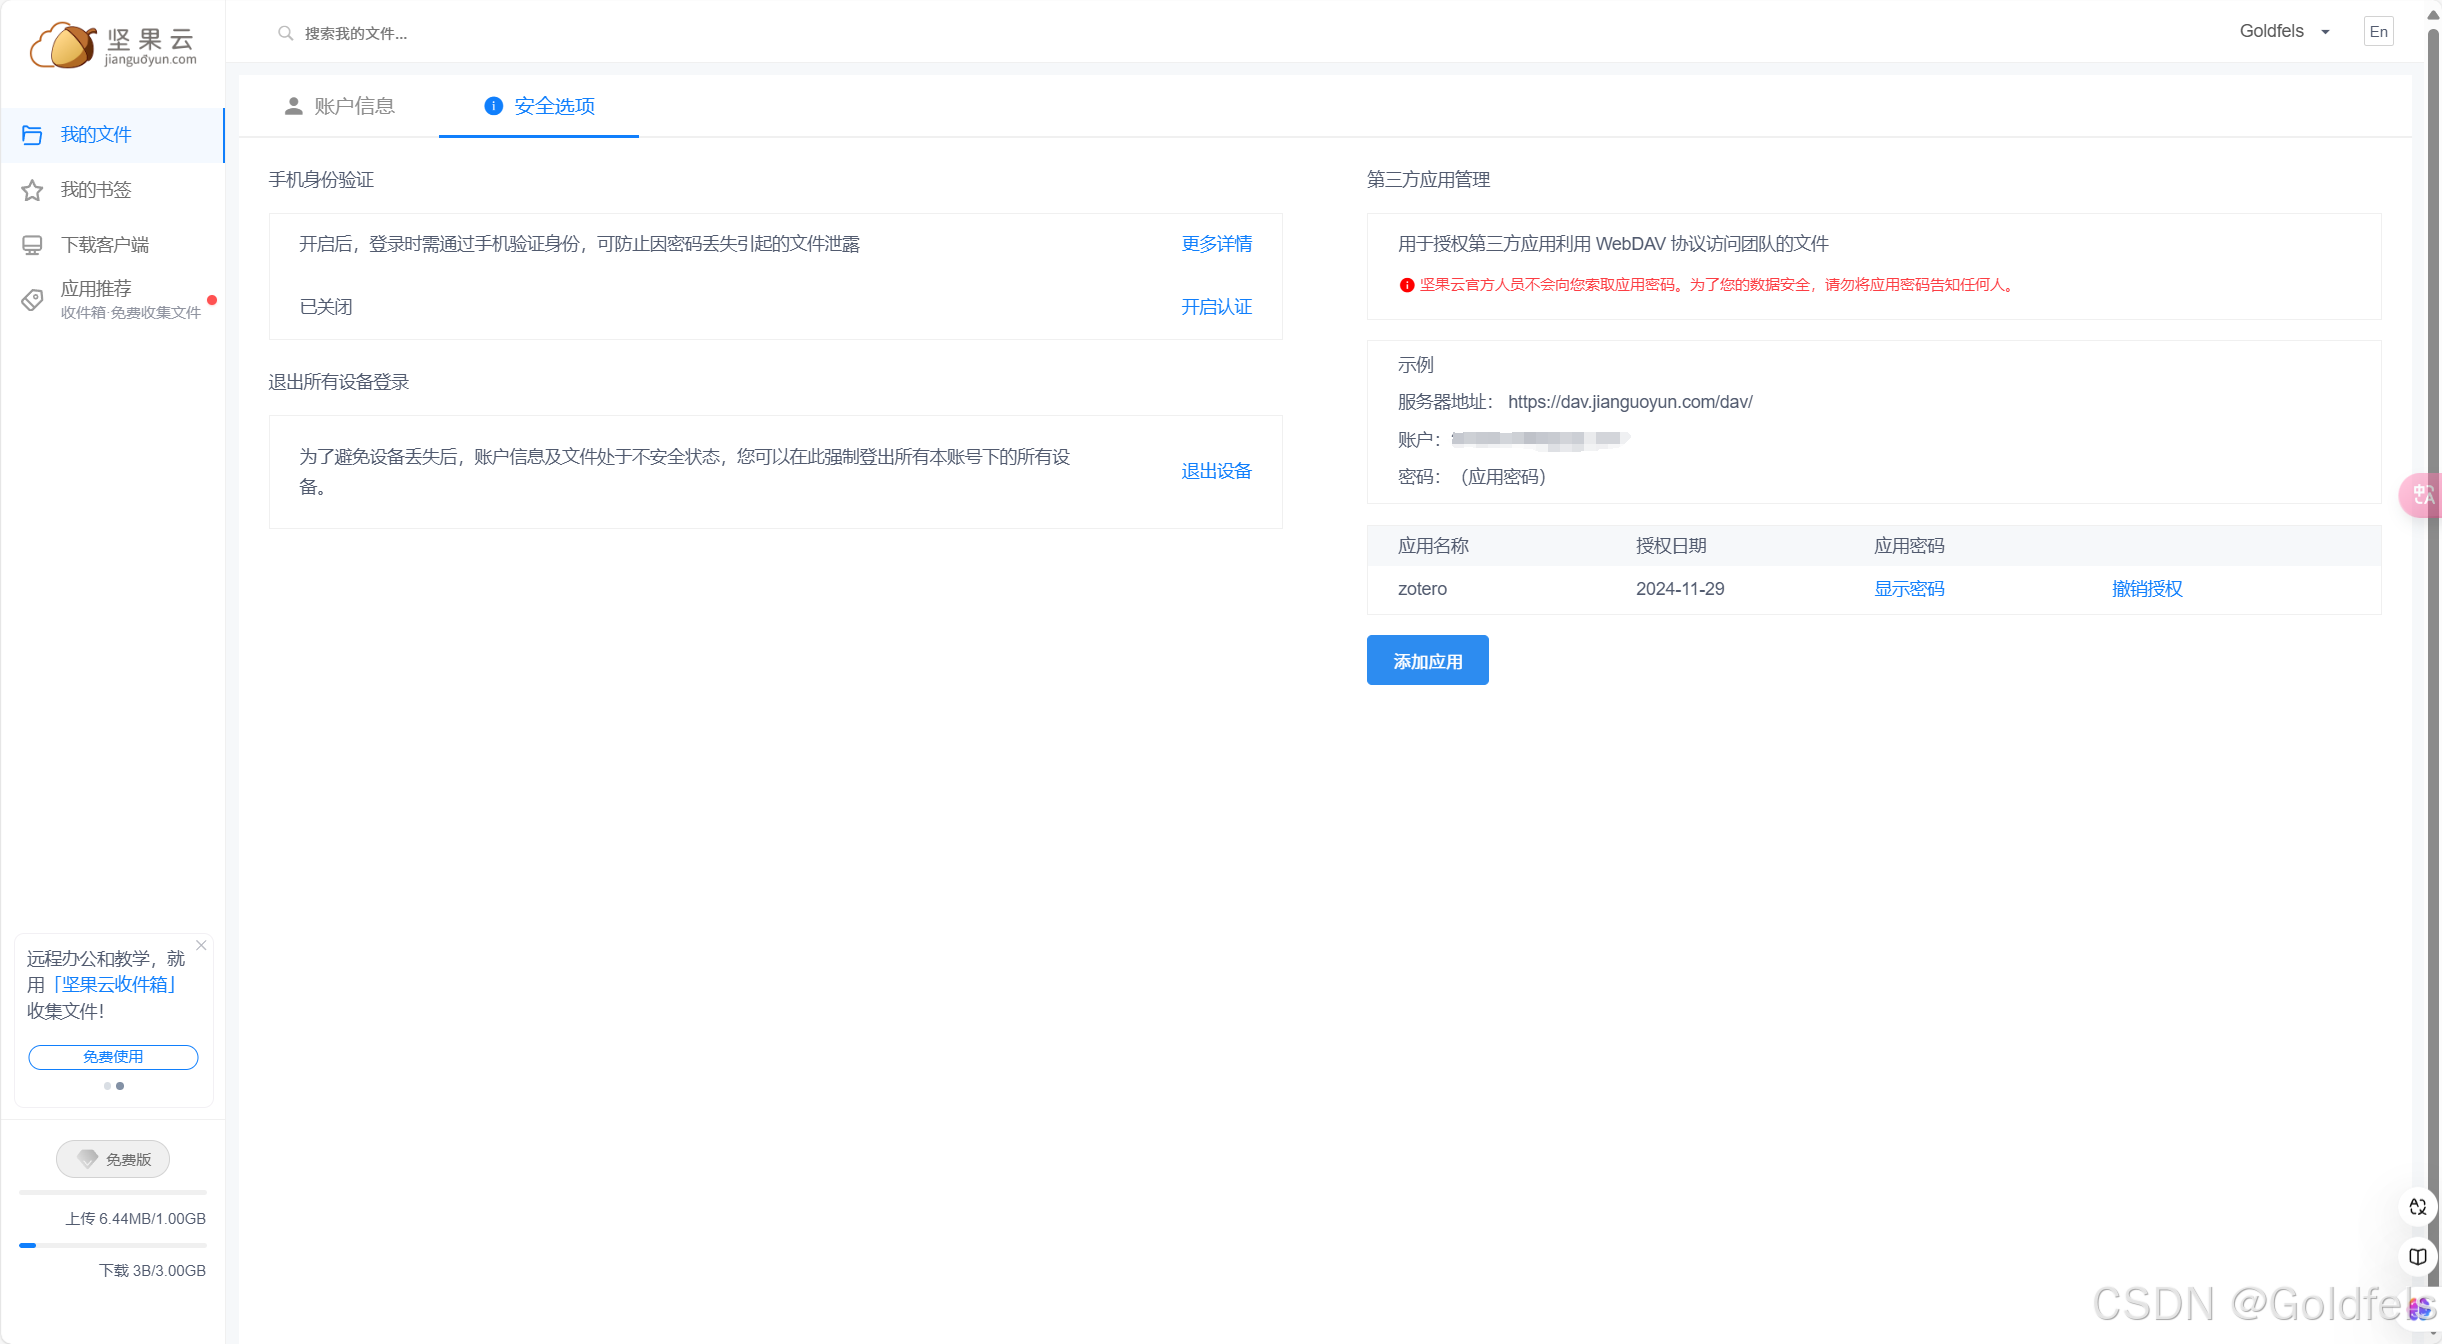This screenshot has height=1344, width=2442.
Task: Click 显示密码 for zotero app
Action: (1908, 589)
